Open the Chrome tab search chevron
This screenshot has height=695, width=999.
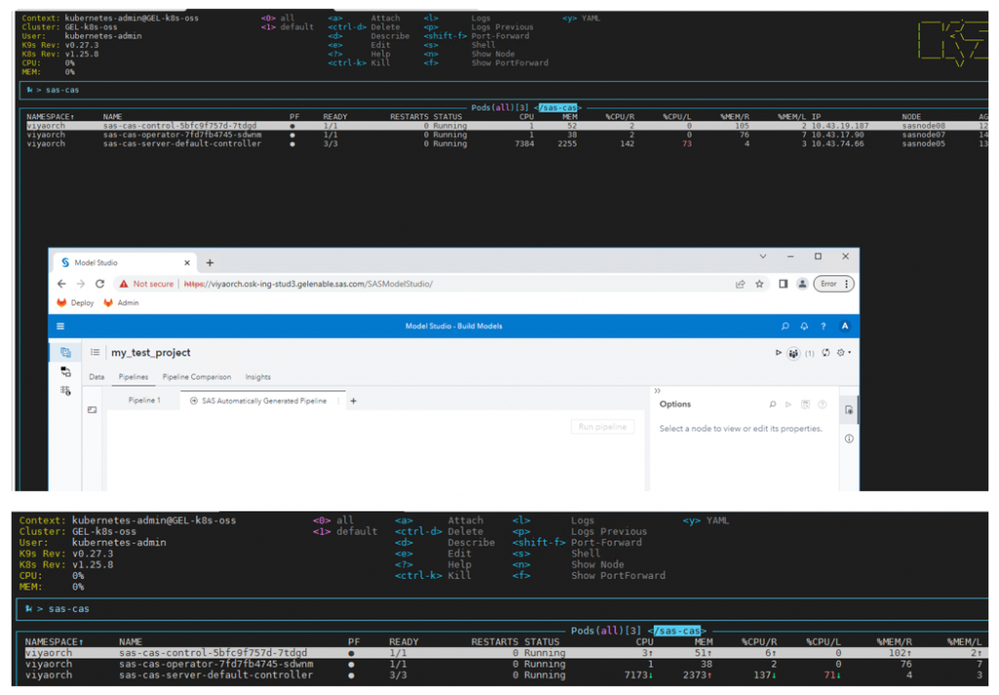(x=763, y=256)
